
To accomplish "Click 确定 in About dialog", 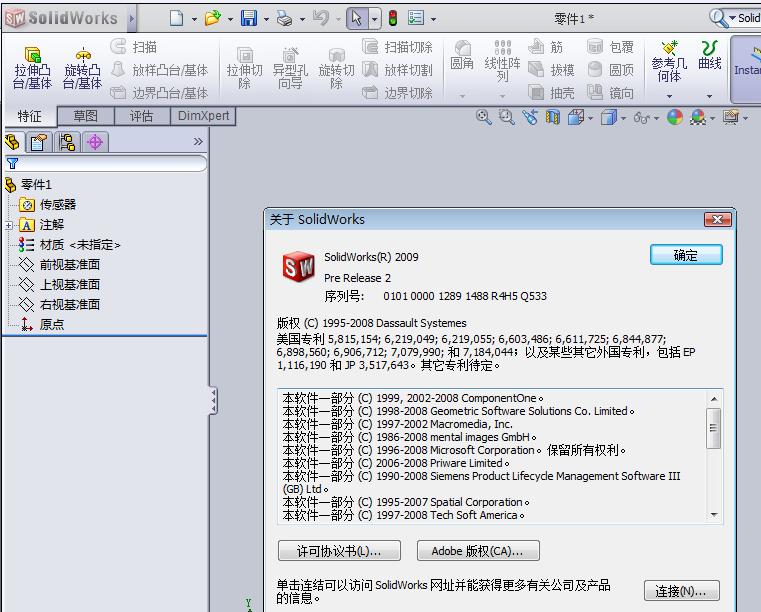I will tap(686, 255).
